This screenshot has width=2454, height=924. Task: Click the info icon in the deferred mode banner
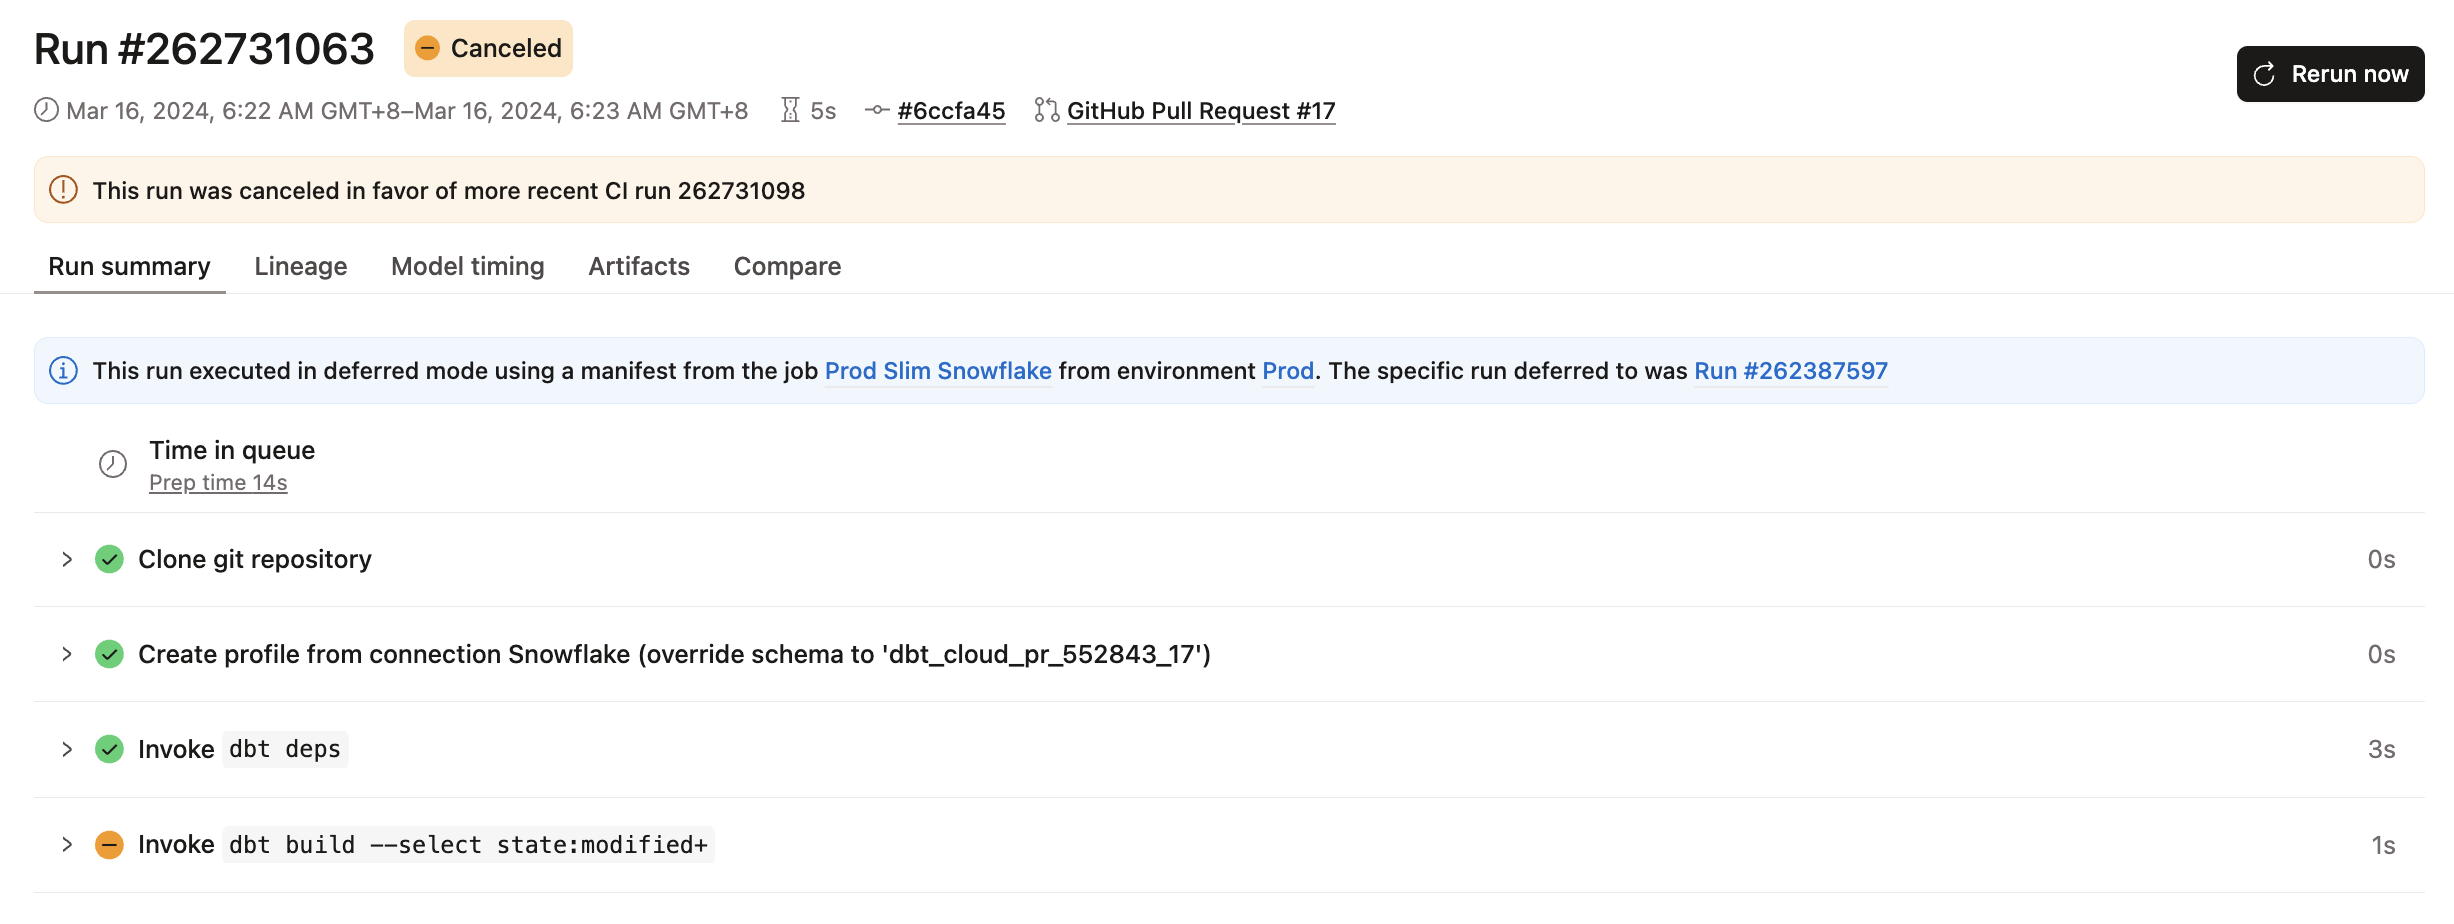tap(64, 370)
